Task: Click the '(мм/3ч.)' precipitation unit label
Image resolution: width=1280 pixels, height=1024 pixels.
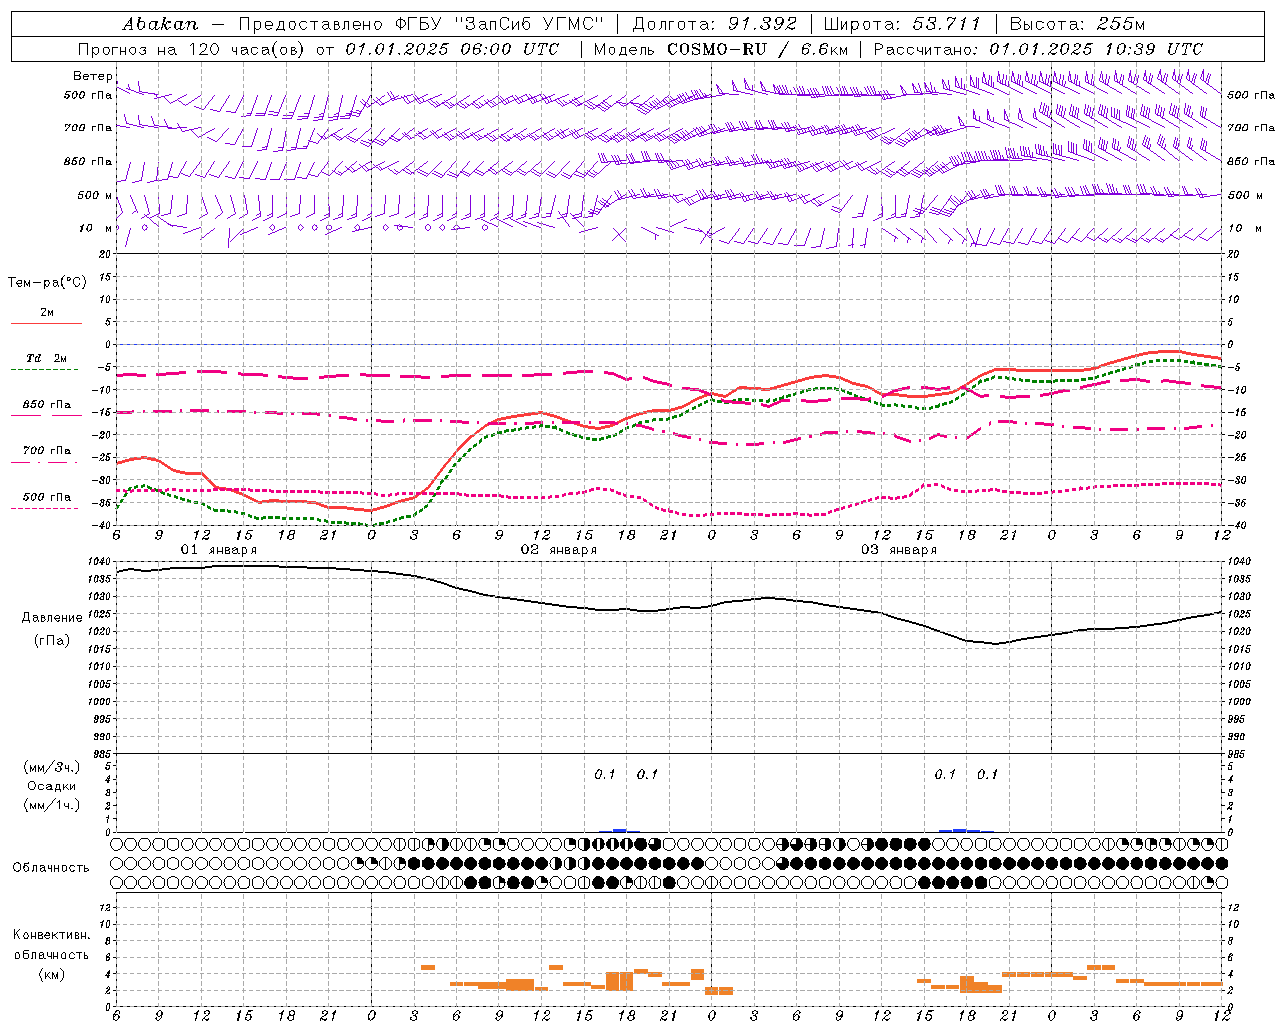Action: click(52, 767)
